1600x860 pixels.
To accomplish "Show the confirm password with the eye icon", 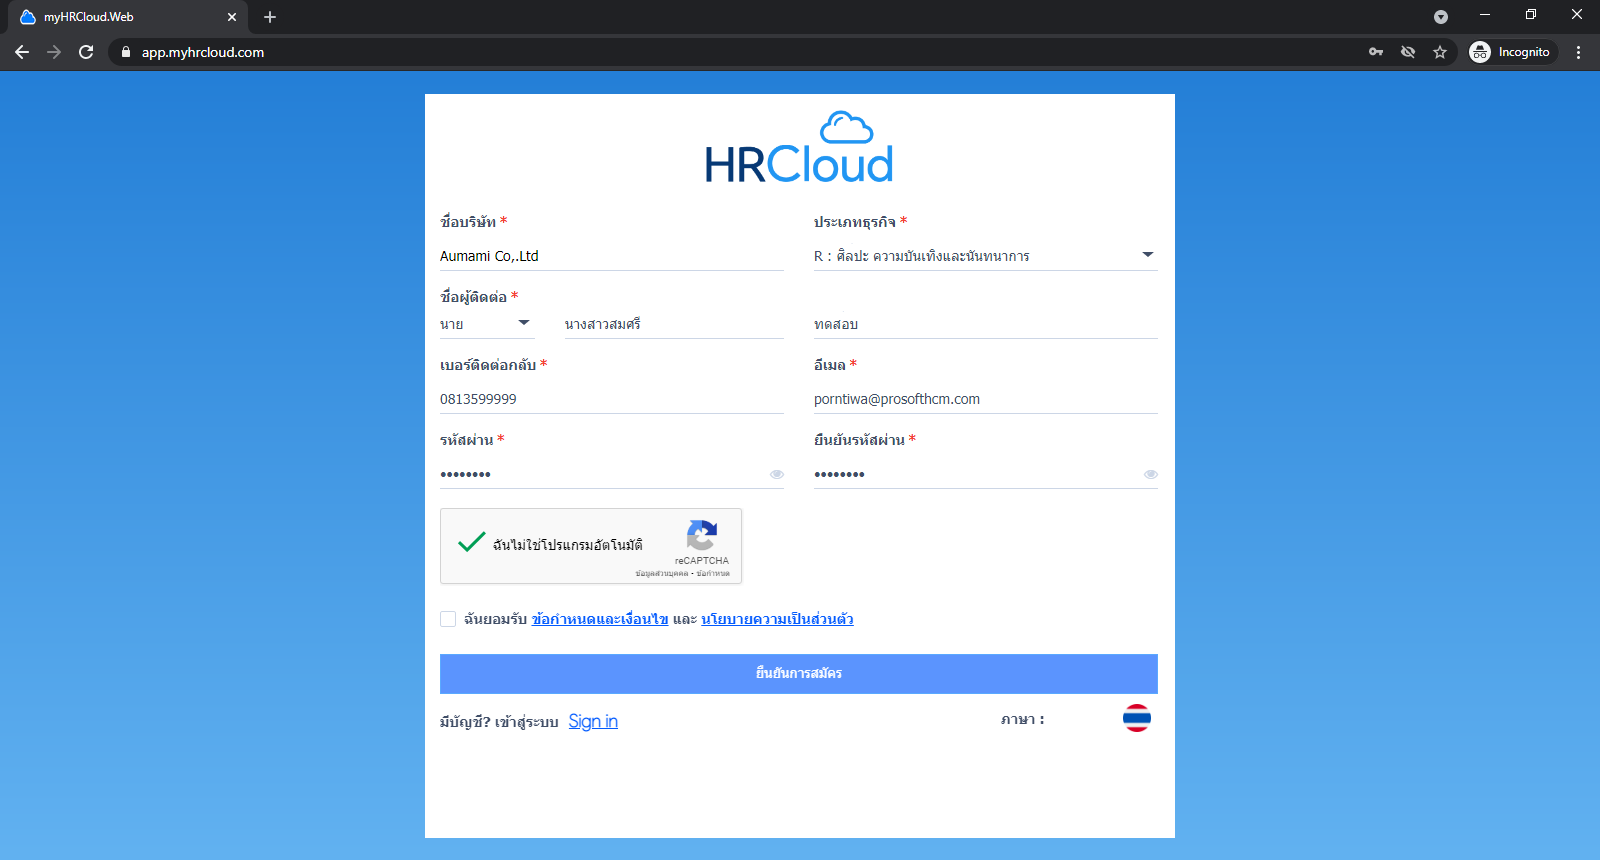I will [x=1151, y=474].
